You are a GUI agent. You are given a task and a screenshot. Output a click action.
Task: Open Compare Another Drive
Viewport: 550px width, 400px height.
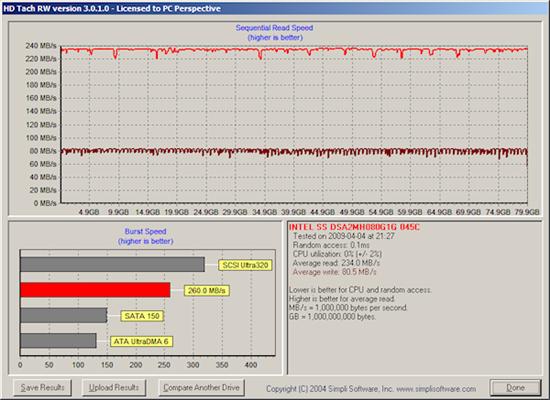[x=201, y=387]
